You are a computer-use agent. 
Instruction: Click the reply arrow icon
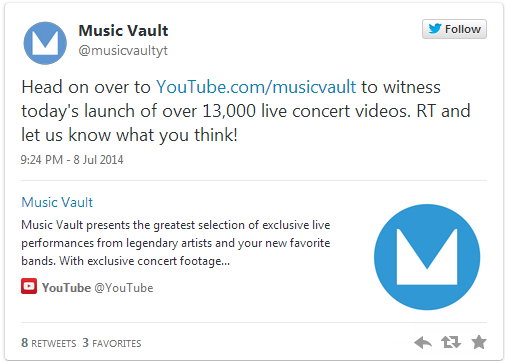pos(423,342)
